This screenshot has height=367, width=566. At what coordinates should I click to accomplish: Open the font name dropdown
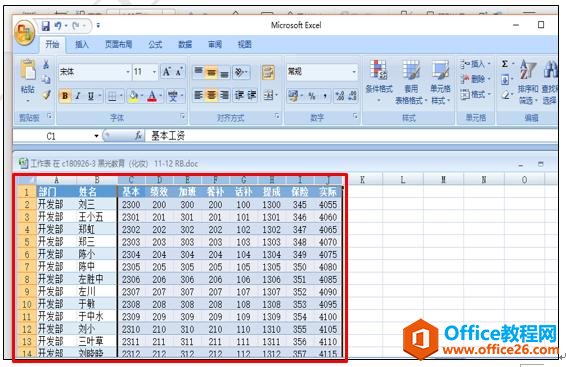point(128,72)
